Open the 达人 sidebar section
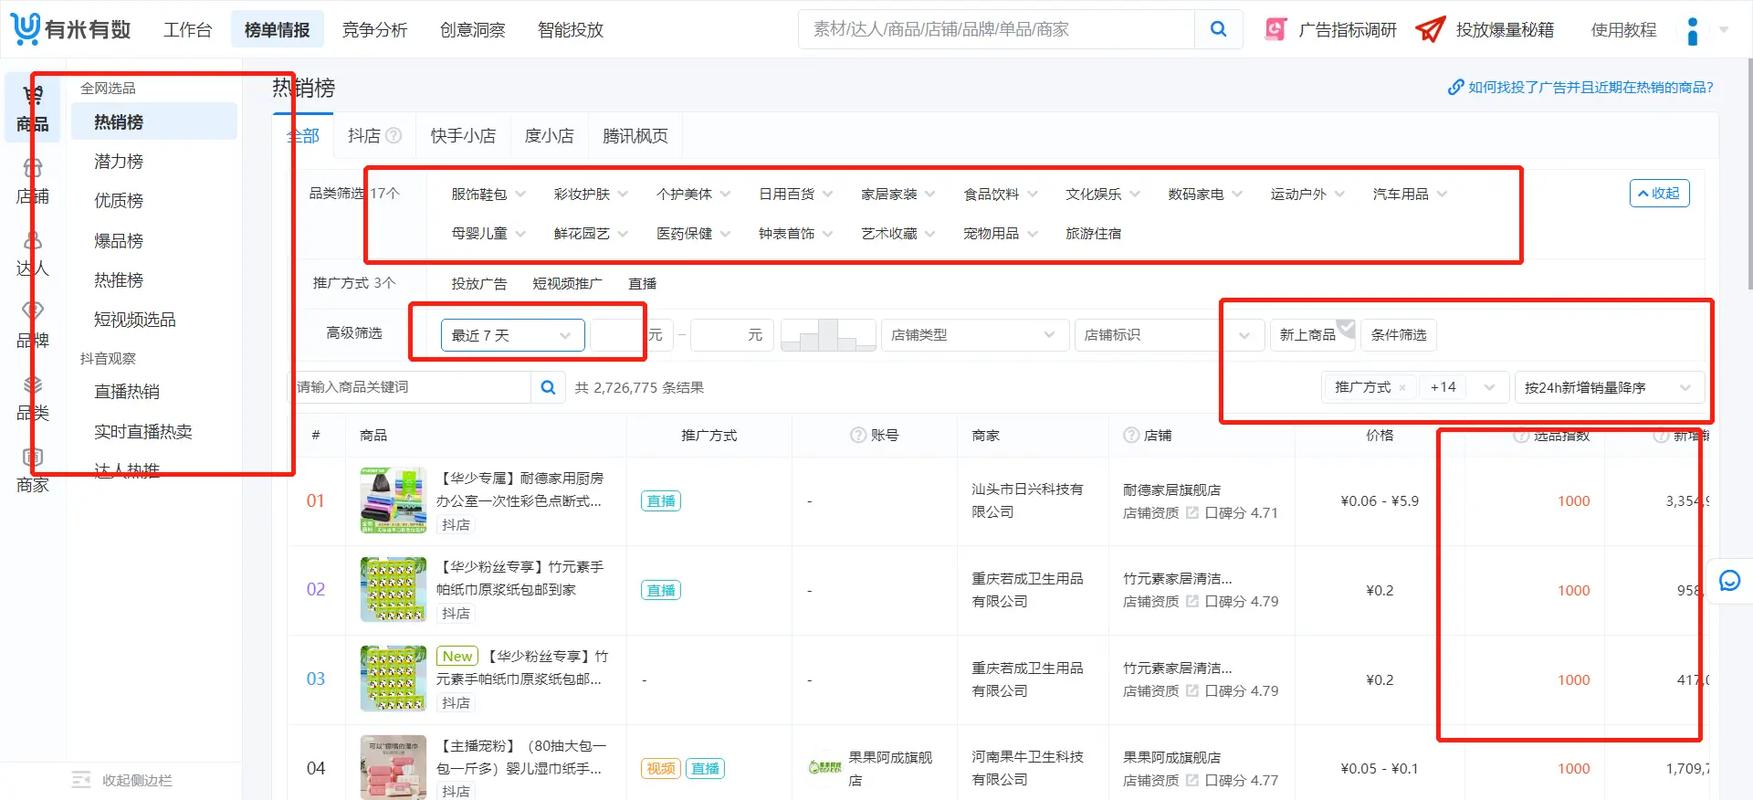 (33, 254)
